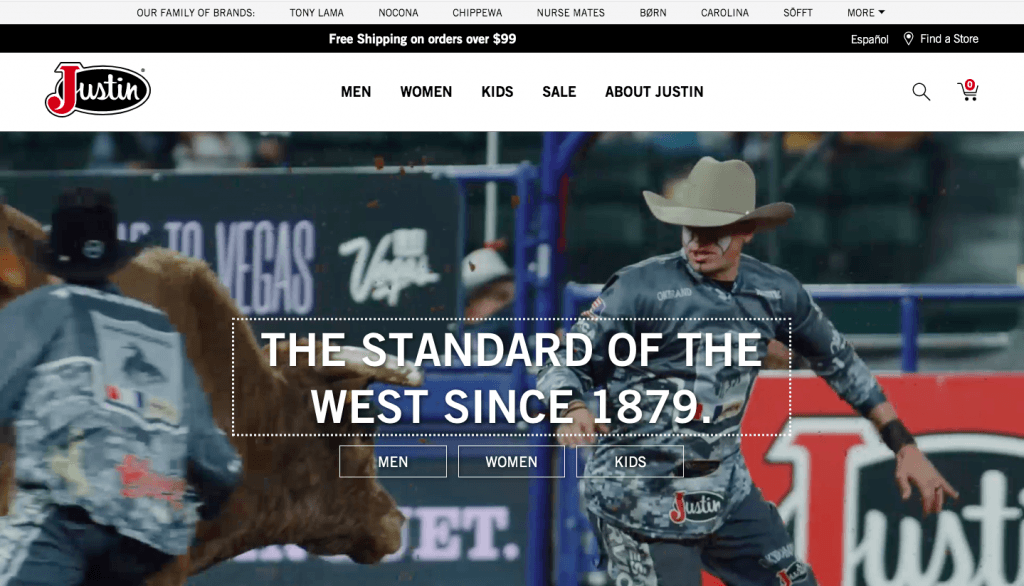The image size is (1024, 586).
Task: Select the SALE menu item
Action: coord(559,91)
